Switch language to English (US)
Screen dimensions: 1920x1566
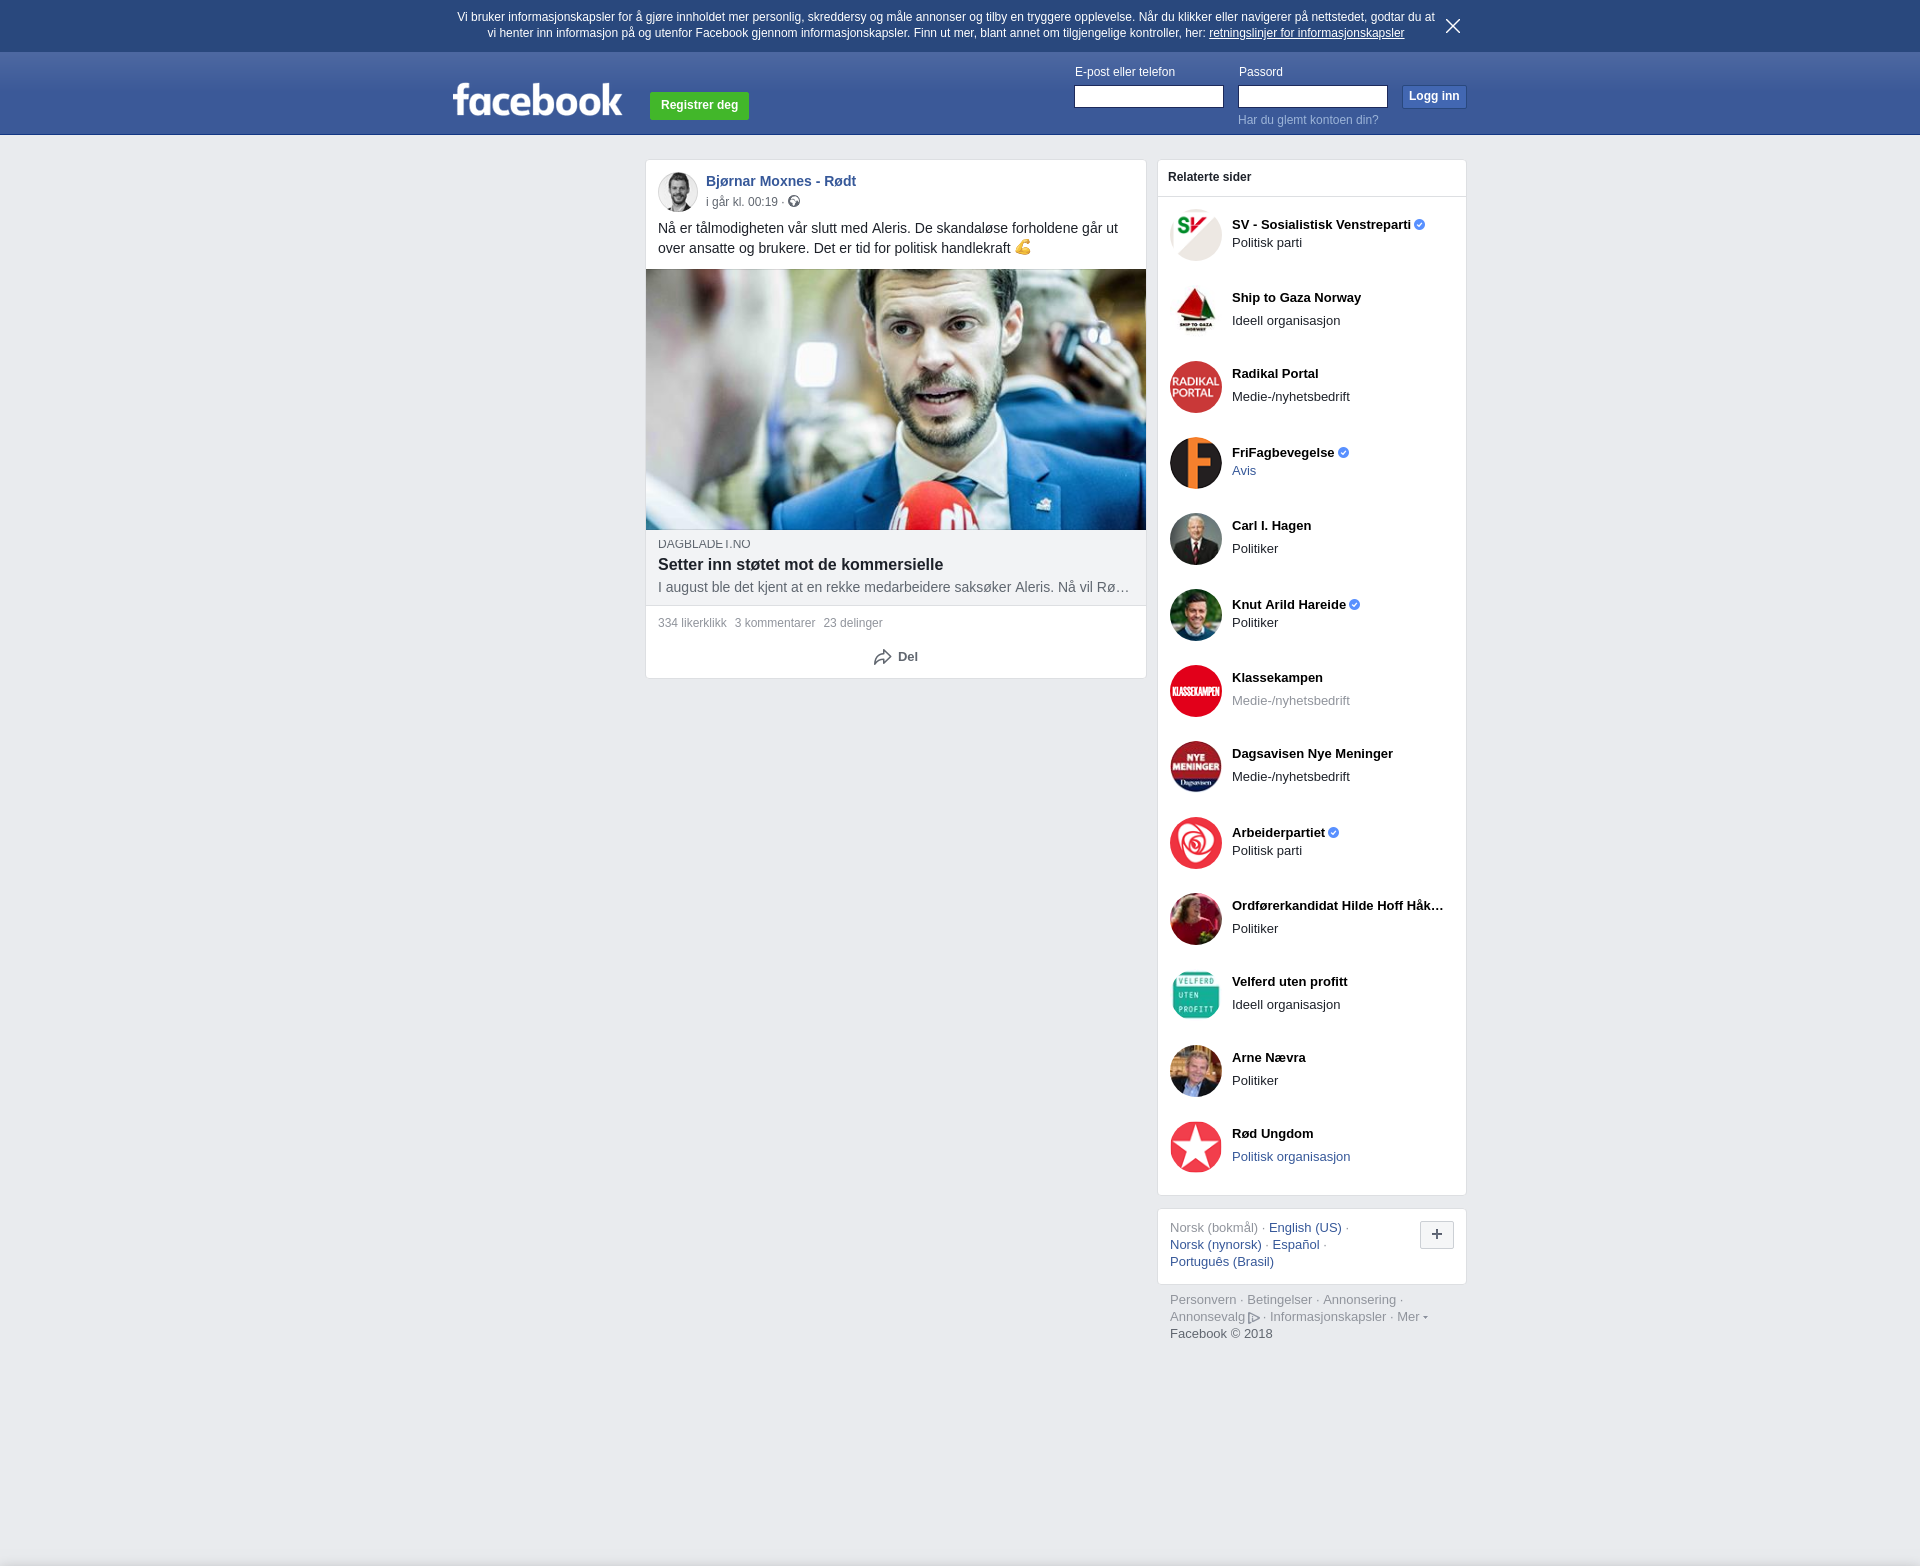click(1305, 1228)
